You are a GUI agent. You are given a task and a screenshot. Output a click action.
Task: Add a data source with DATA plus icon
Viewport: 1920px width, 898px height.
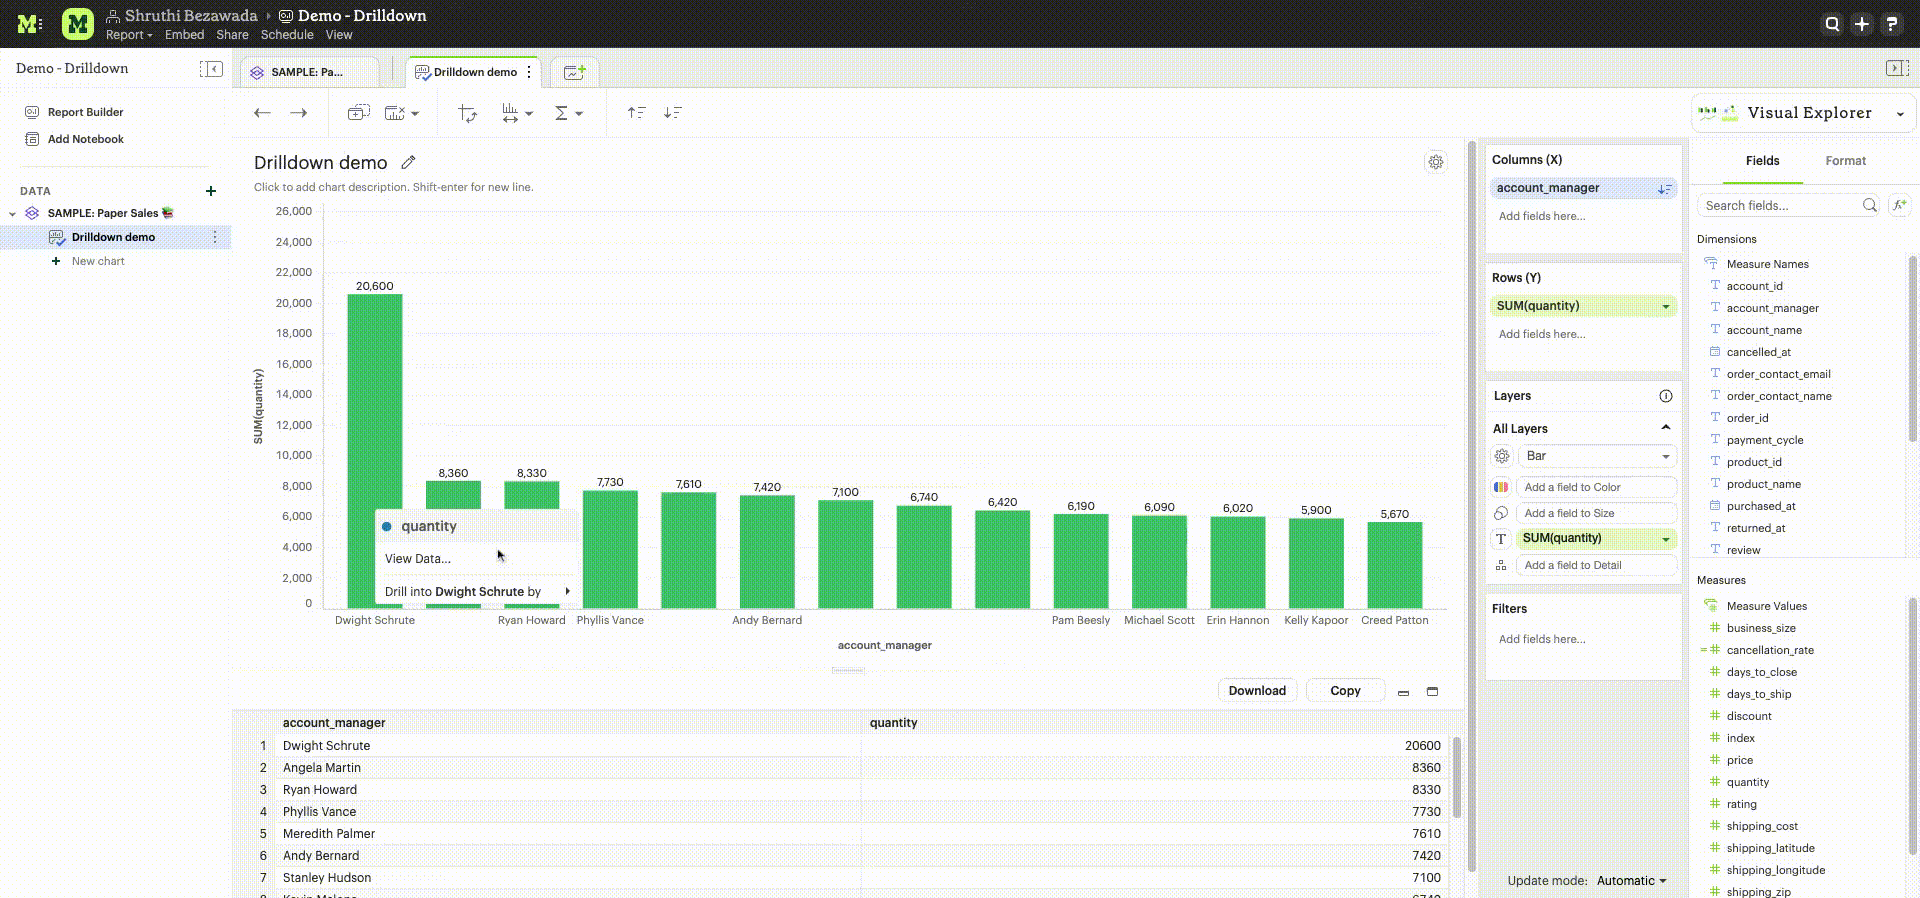point(211,191)
